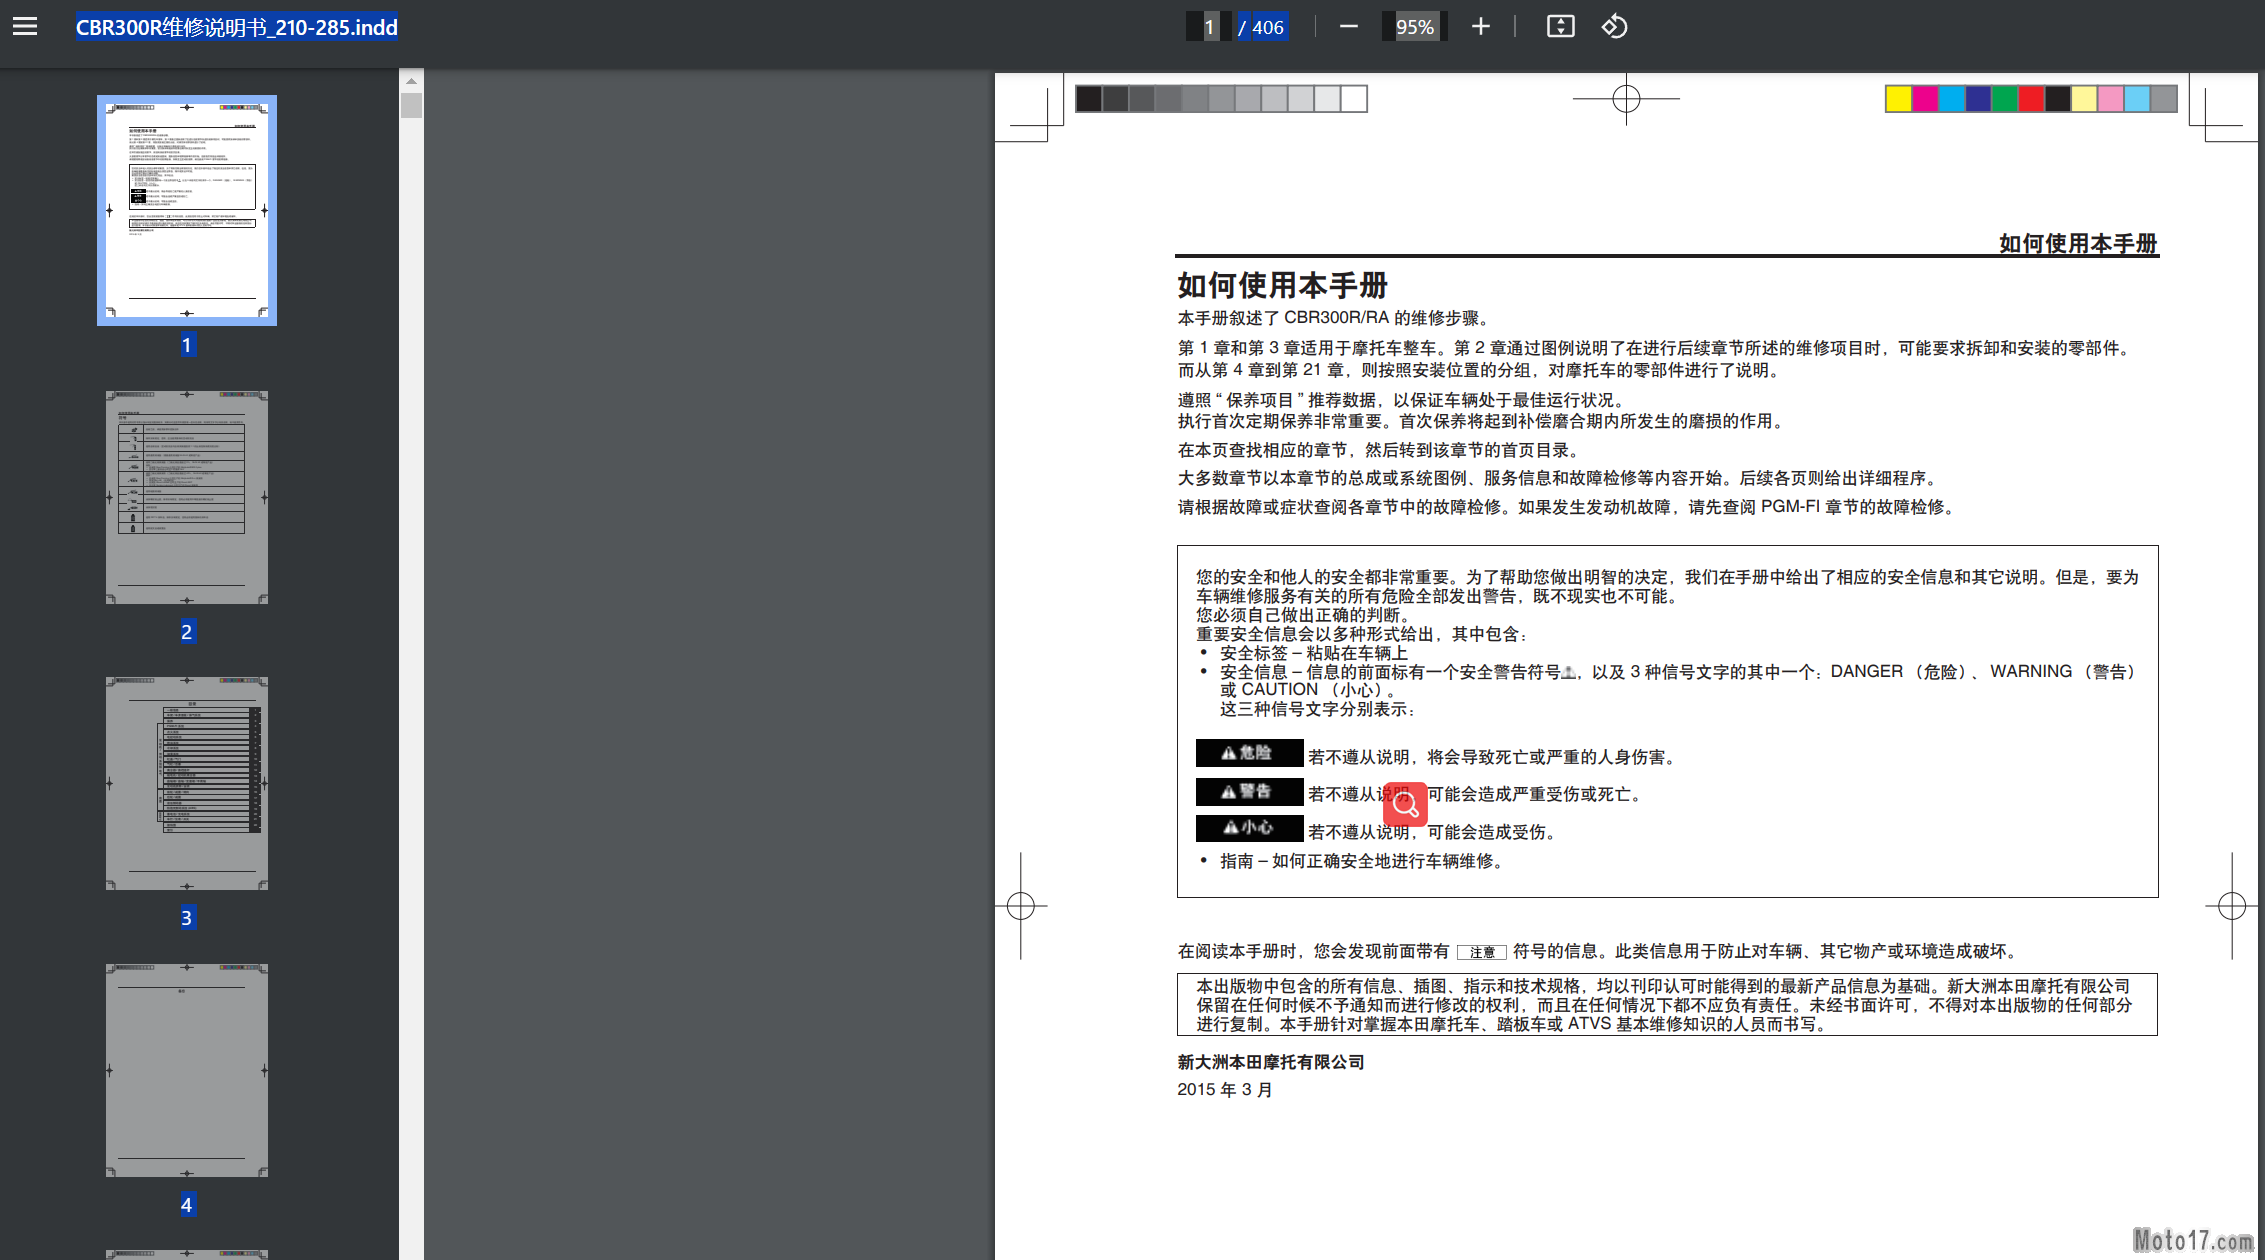The image size is (2265, 1260).
Task: Click thumbnail label number 2
Action: point(187,632)
